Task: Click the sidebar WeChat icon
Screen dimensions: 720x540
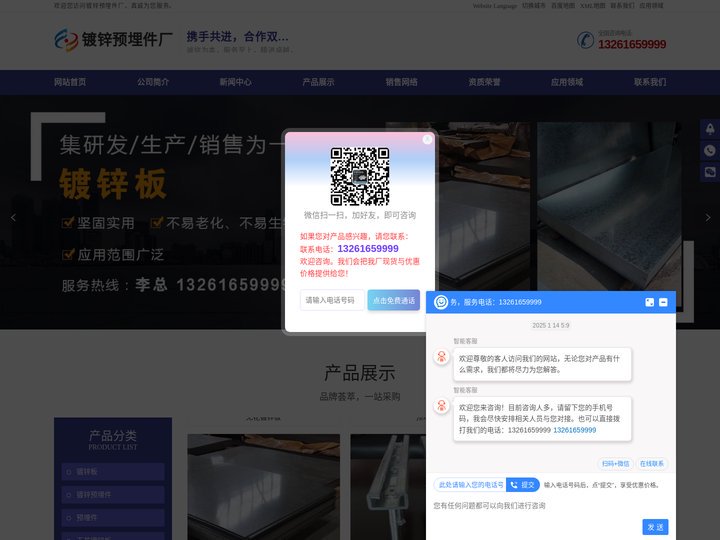Action: click(710, 172)
